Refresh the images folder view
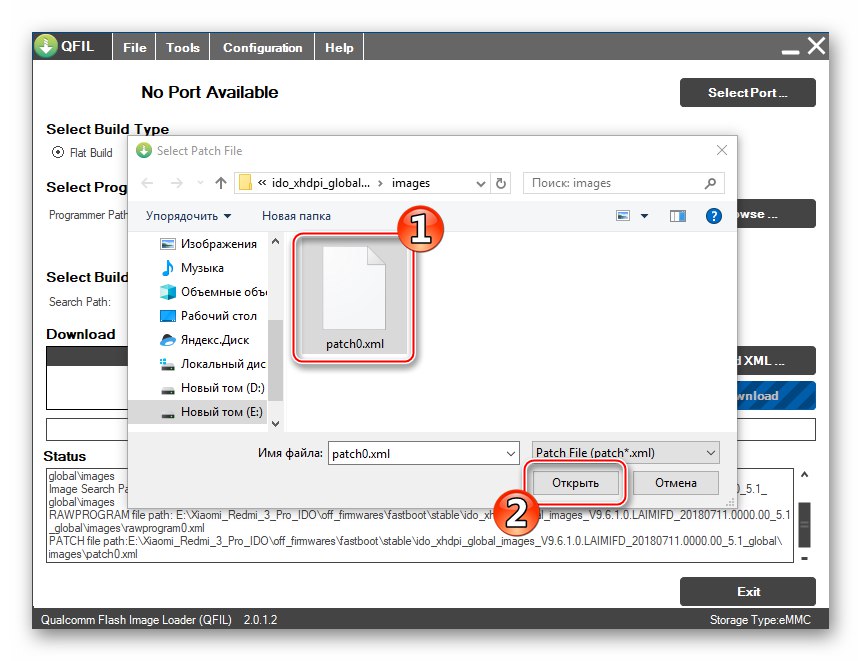 pyautogui.click(x=501, y=183)
